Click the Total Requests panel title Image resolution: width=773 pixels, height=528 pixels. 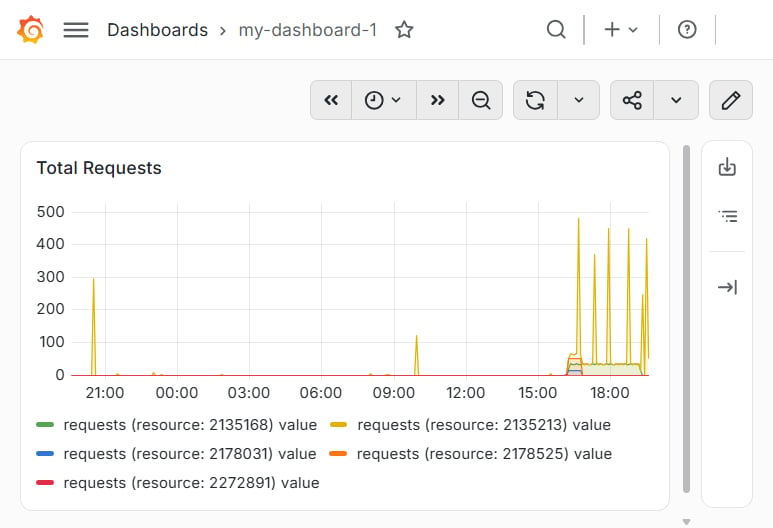(x=99, y=168)
